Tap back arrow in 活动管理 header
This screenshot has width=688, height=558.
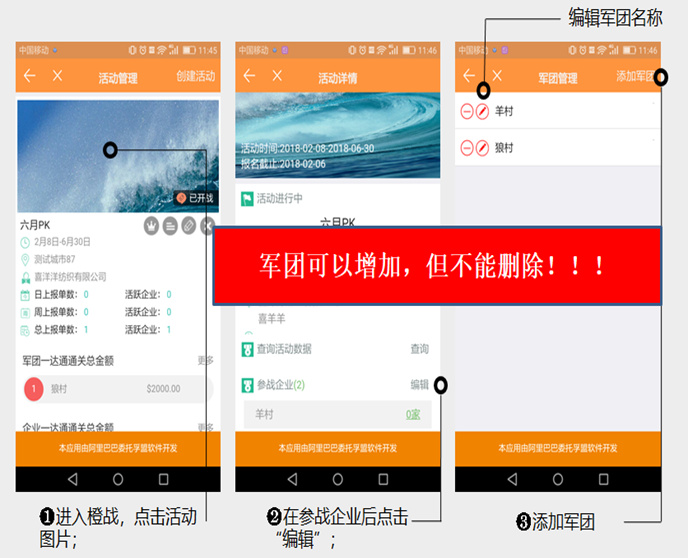[x=30, y=76]
